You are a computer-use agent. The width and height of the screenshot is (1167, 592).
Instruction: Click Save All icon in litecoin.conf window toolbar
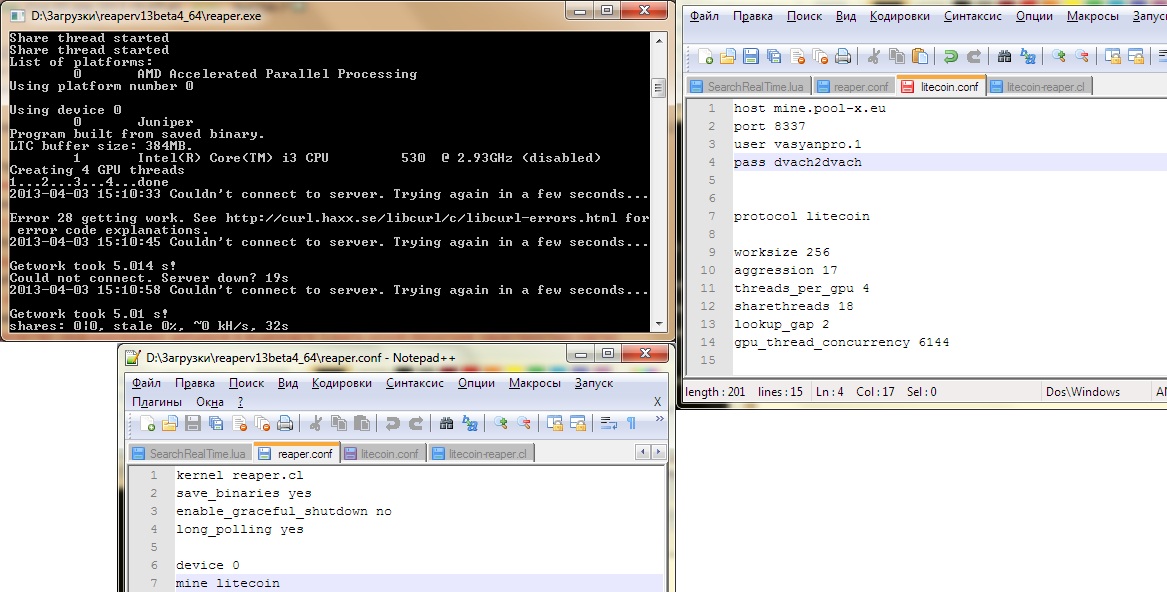tap(774, 56)
